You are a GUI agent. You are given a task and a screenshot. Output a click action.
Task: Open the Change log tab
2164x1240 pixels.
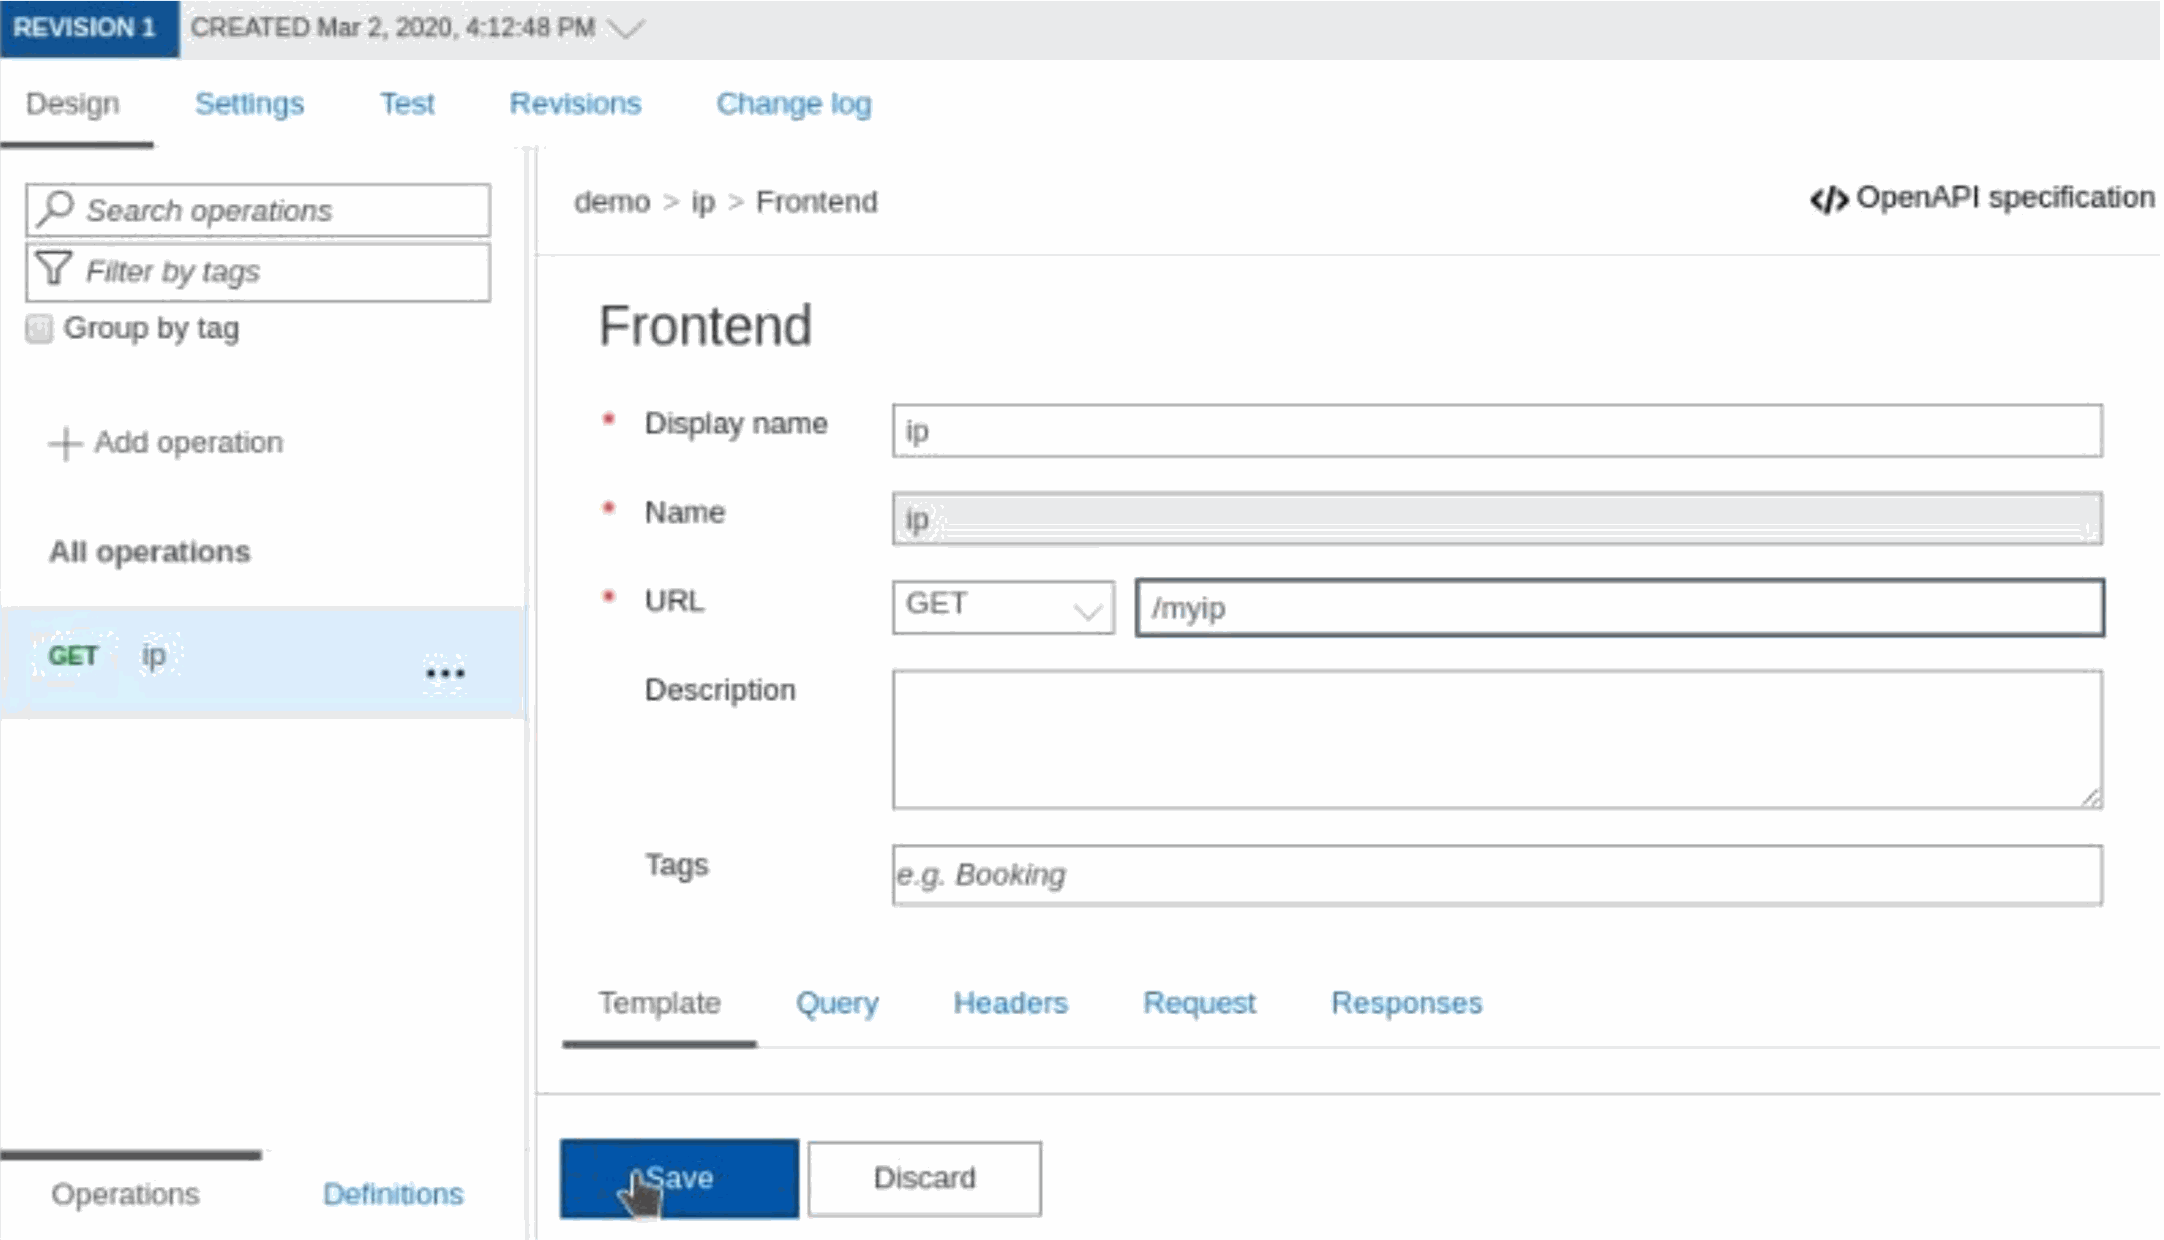pos(794,103)
